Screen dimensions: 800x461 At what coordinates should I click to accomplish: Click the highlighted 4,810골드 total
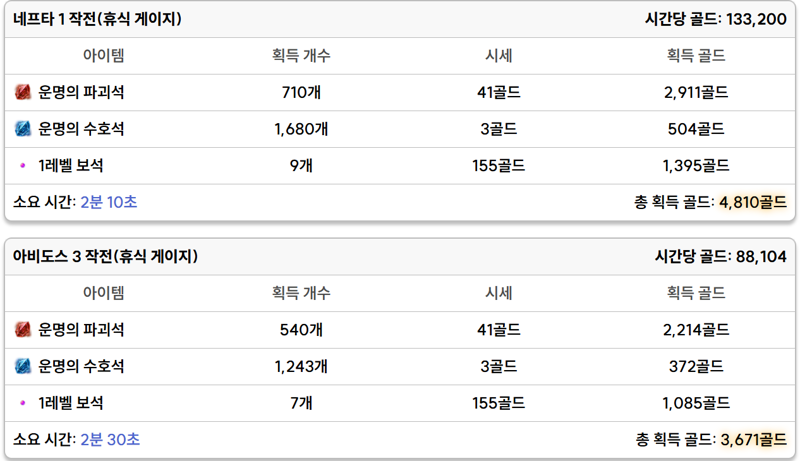pyautogui.click(x=753, y=202)
